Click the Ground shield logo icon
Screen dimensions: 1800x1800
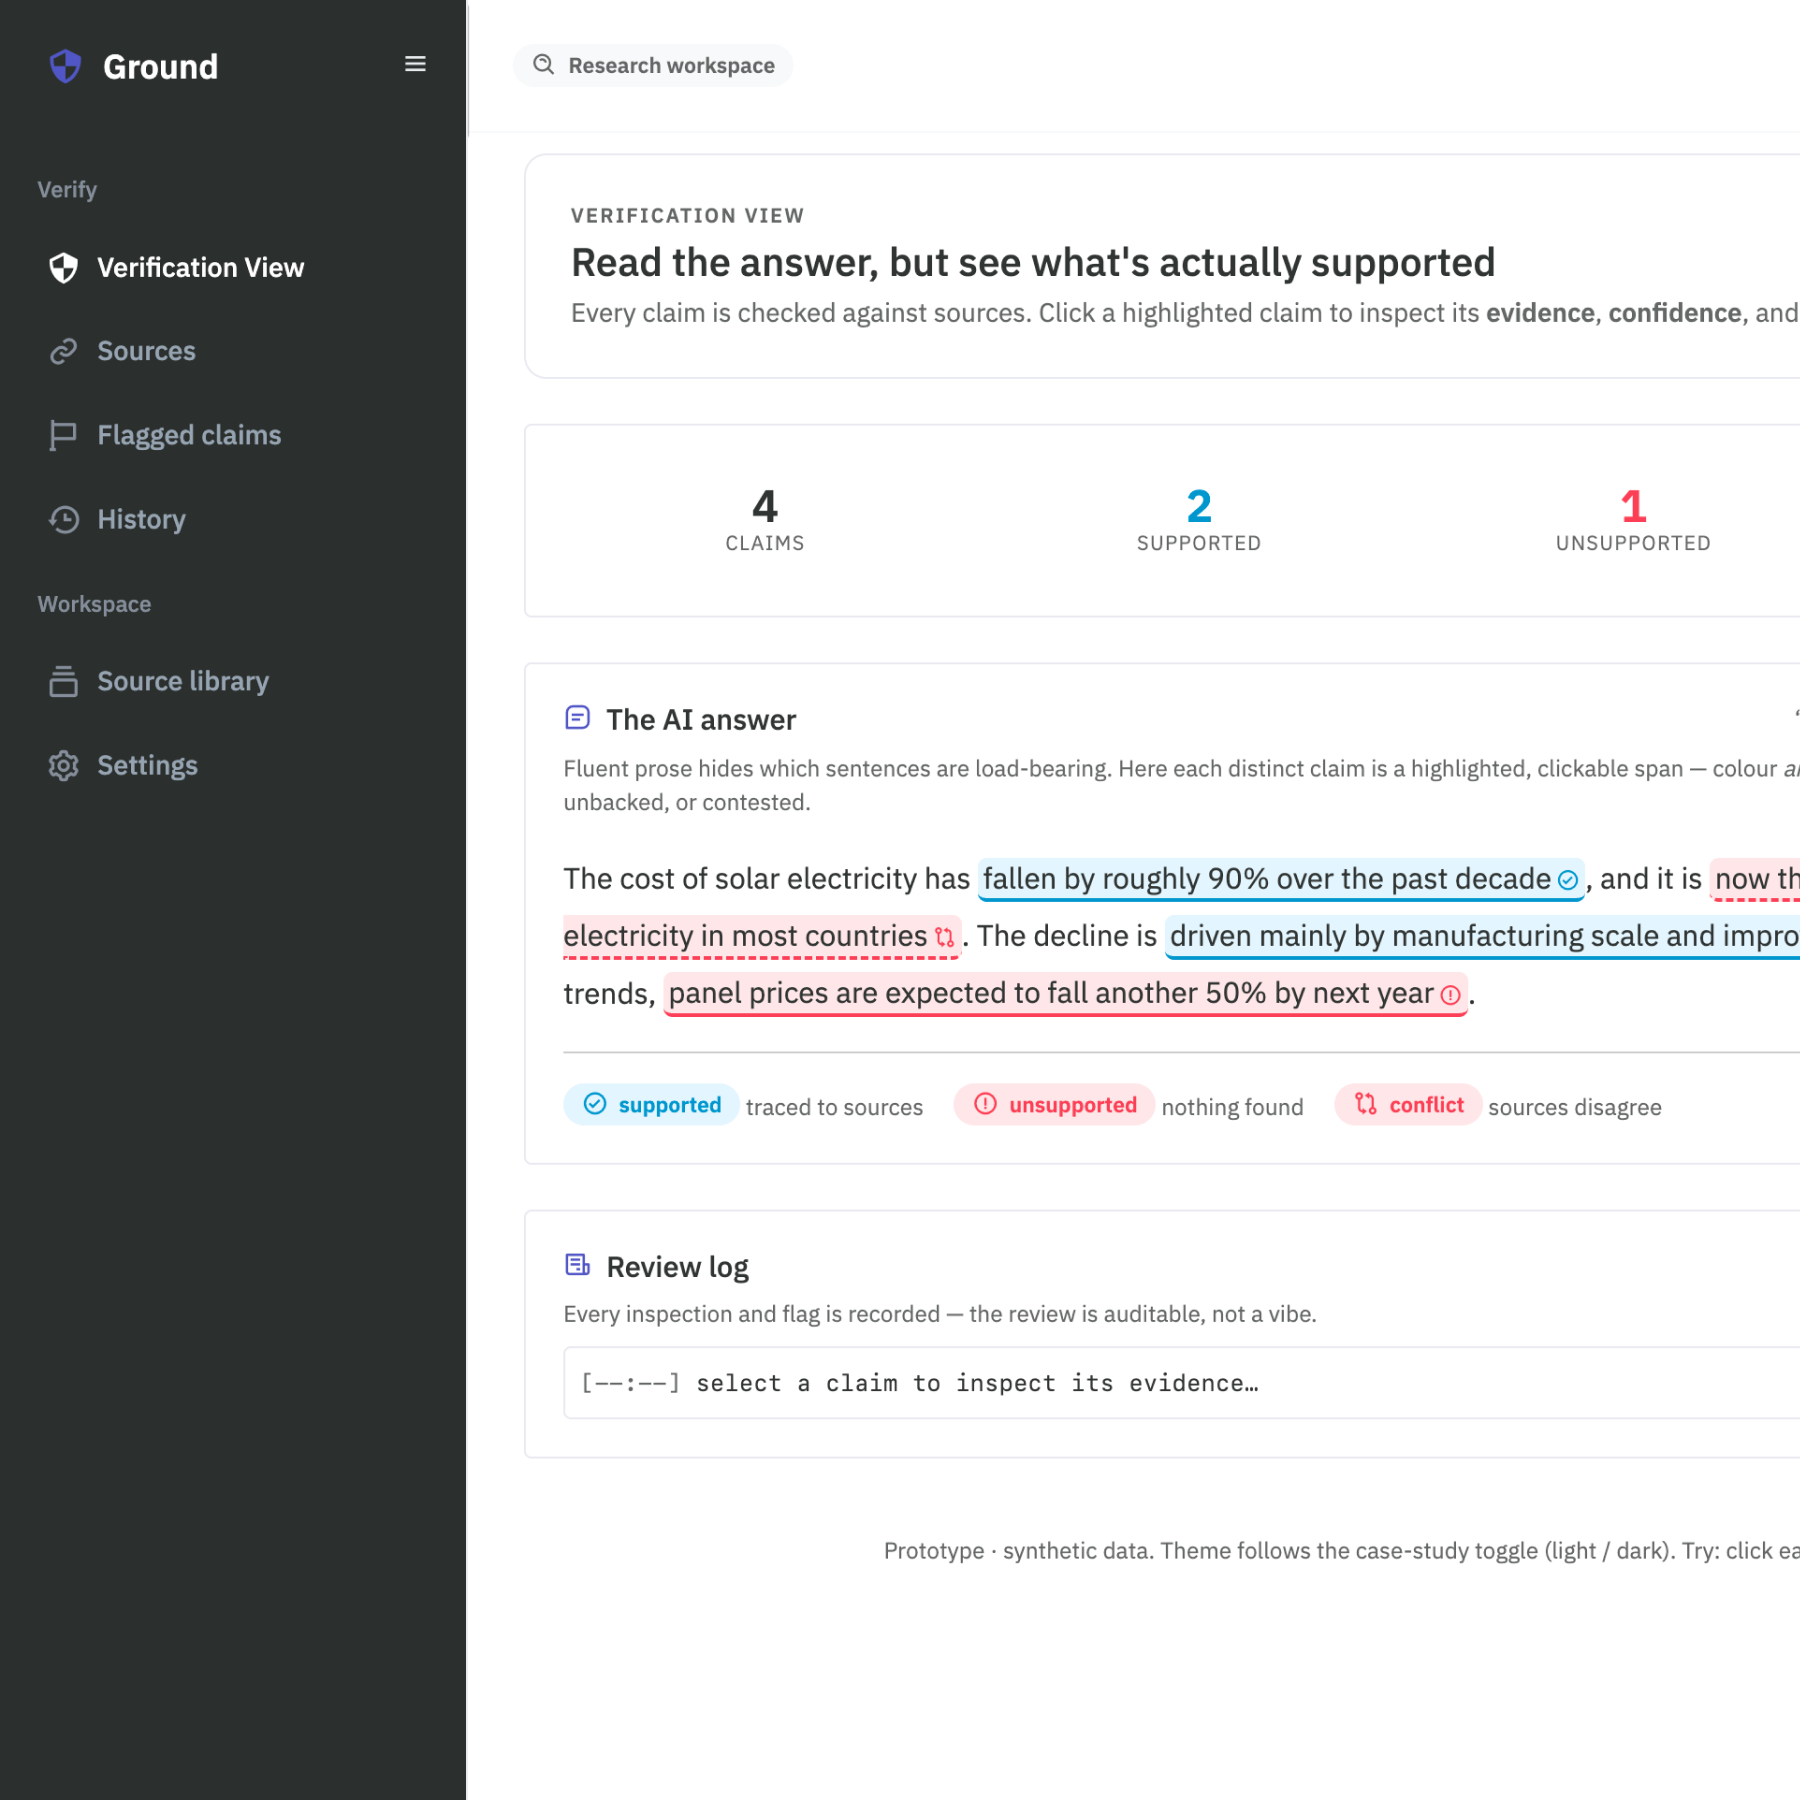tap(65, 66)
